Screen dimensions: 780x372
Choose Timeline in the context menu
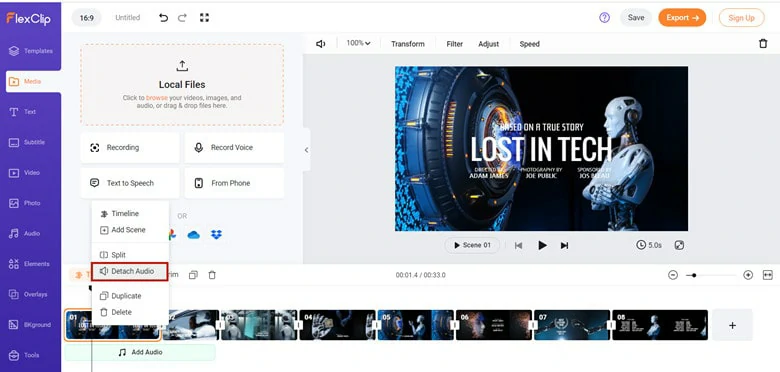120,213
